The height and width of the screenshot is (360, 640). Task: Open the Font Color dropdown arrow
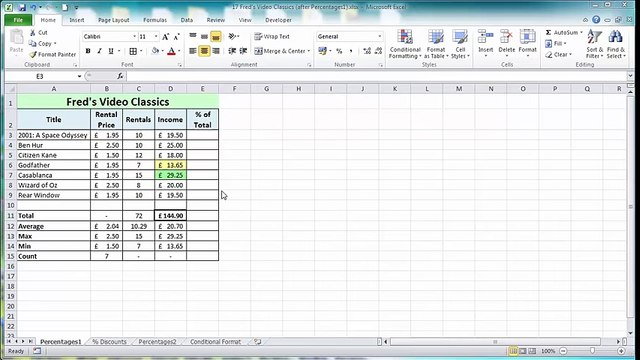(x=179, y=51)
